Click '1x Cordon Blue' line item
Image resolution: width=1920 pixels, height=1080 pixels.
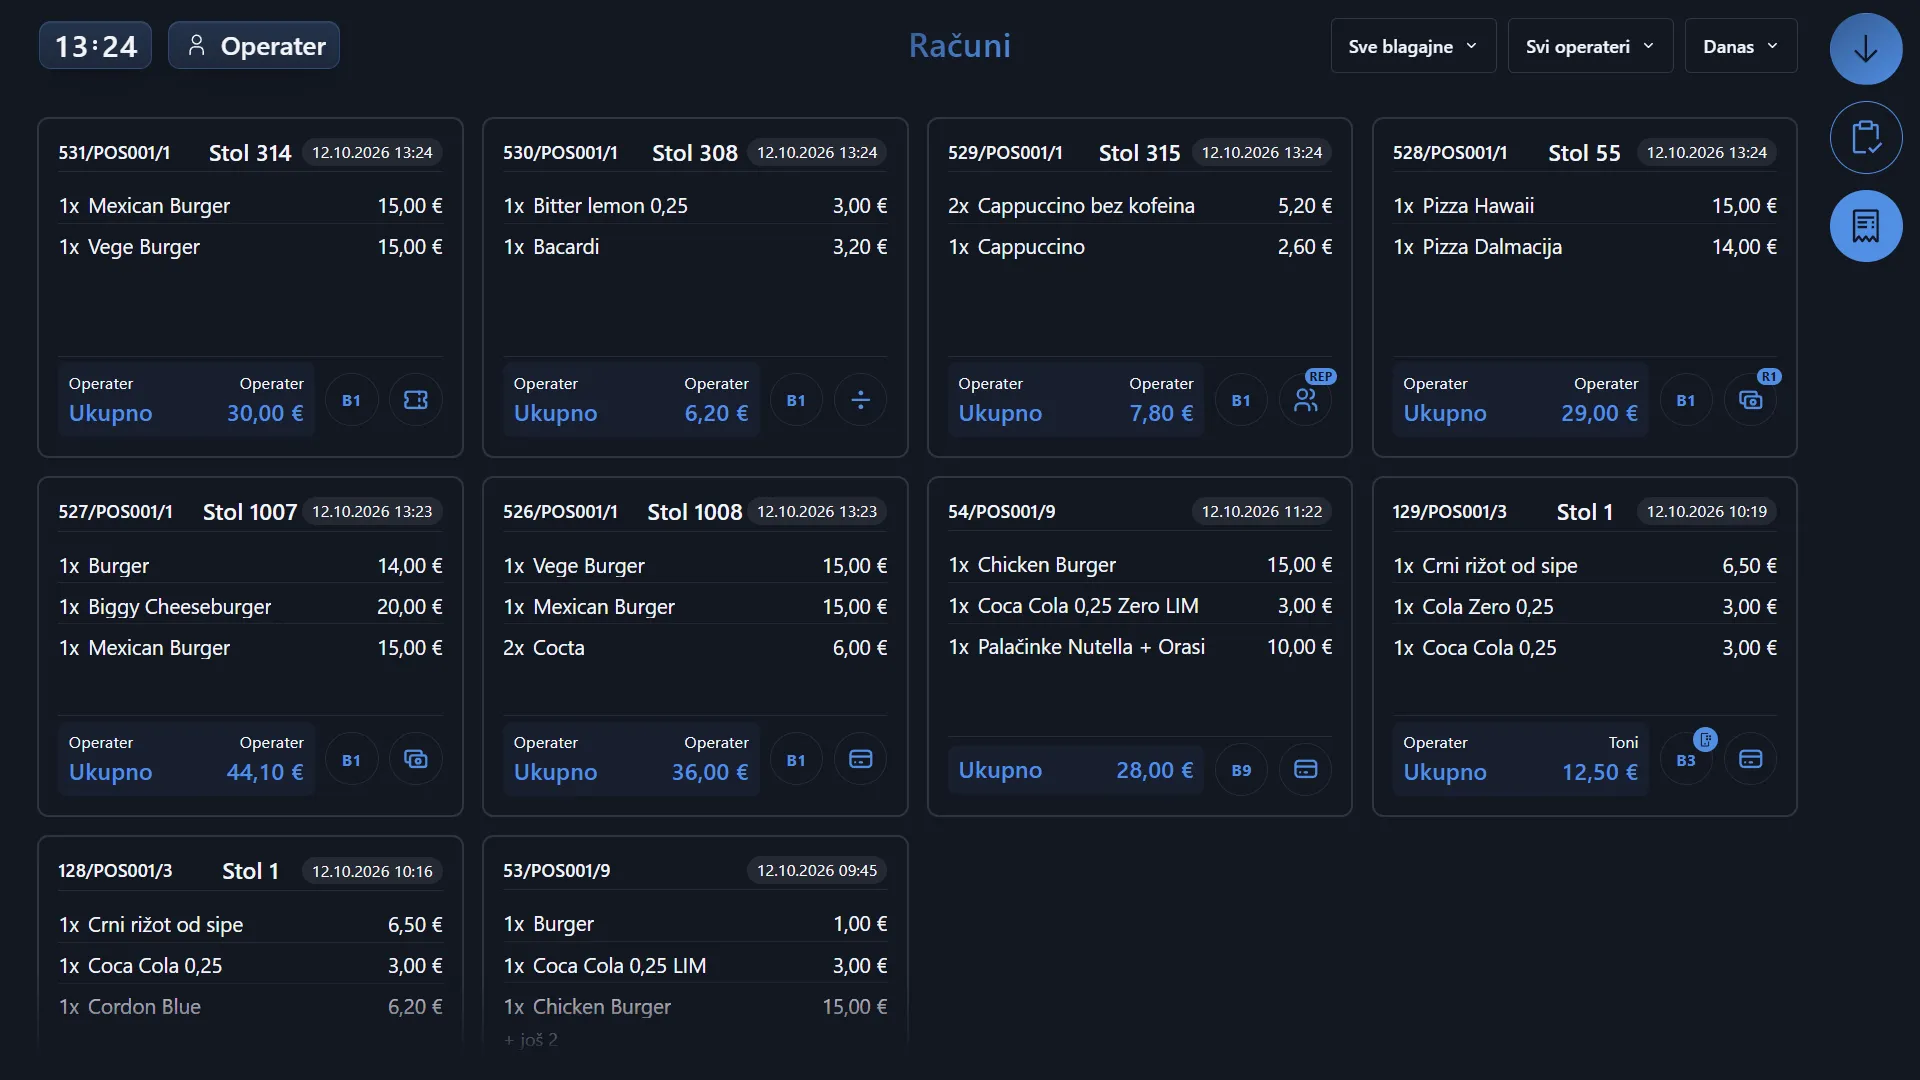[x=250, y=1007]
